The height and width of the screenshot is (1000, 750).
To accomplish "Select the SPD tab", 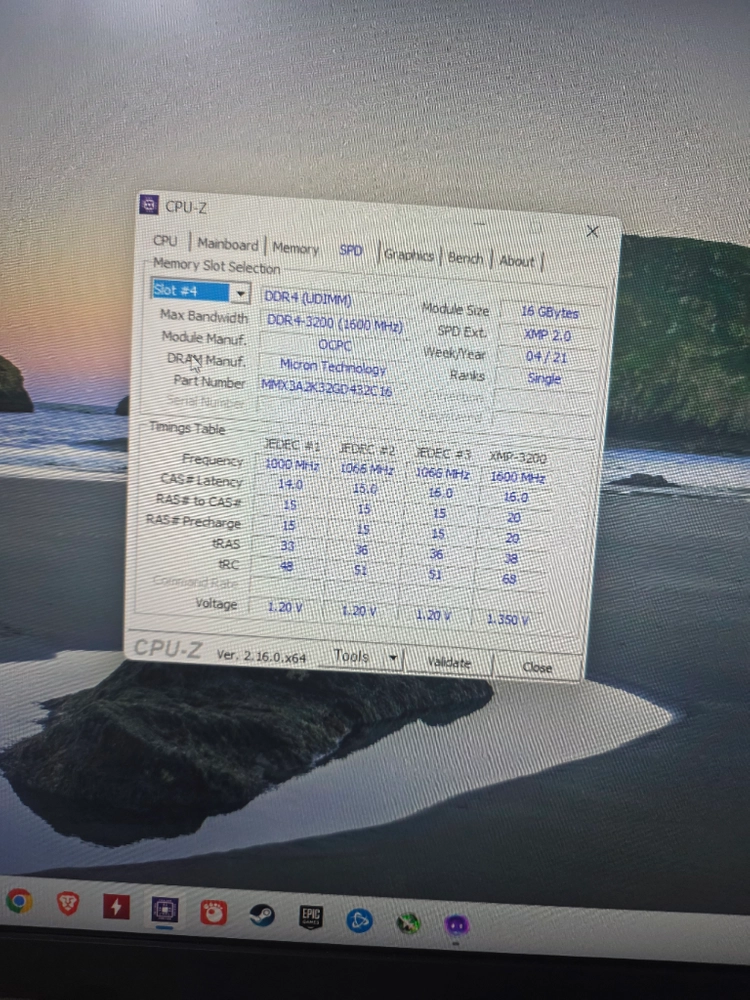I will pyautogui.click(x=351, y=251).
